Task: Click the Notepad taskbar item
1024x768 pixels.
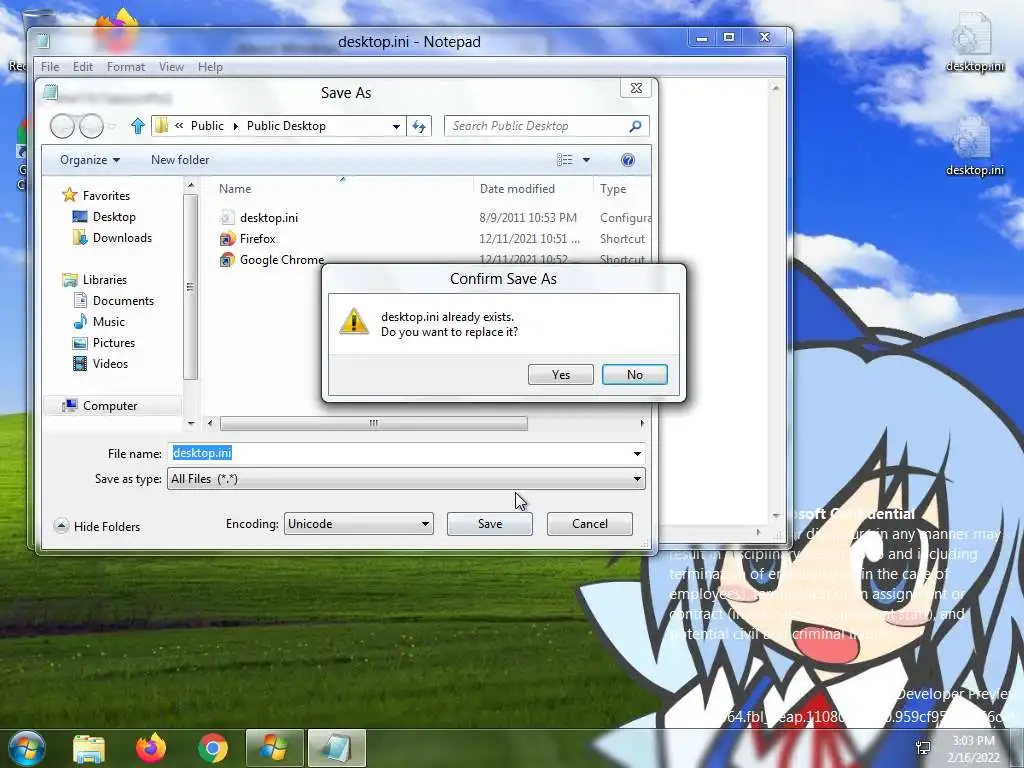Action: point(336,748)
